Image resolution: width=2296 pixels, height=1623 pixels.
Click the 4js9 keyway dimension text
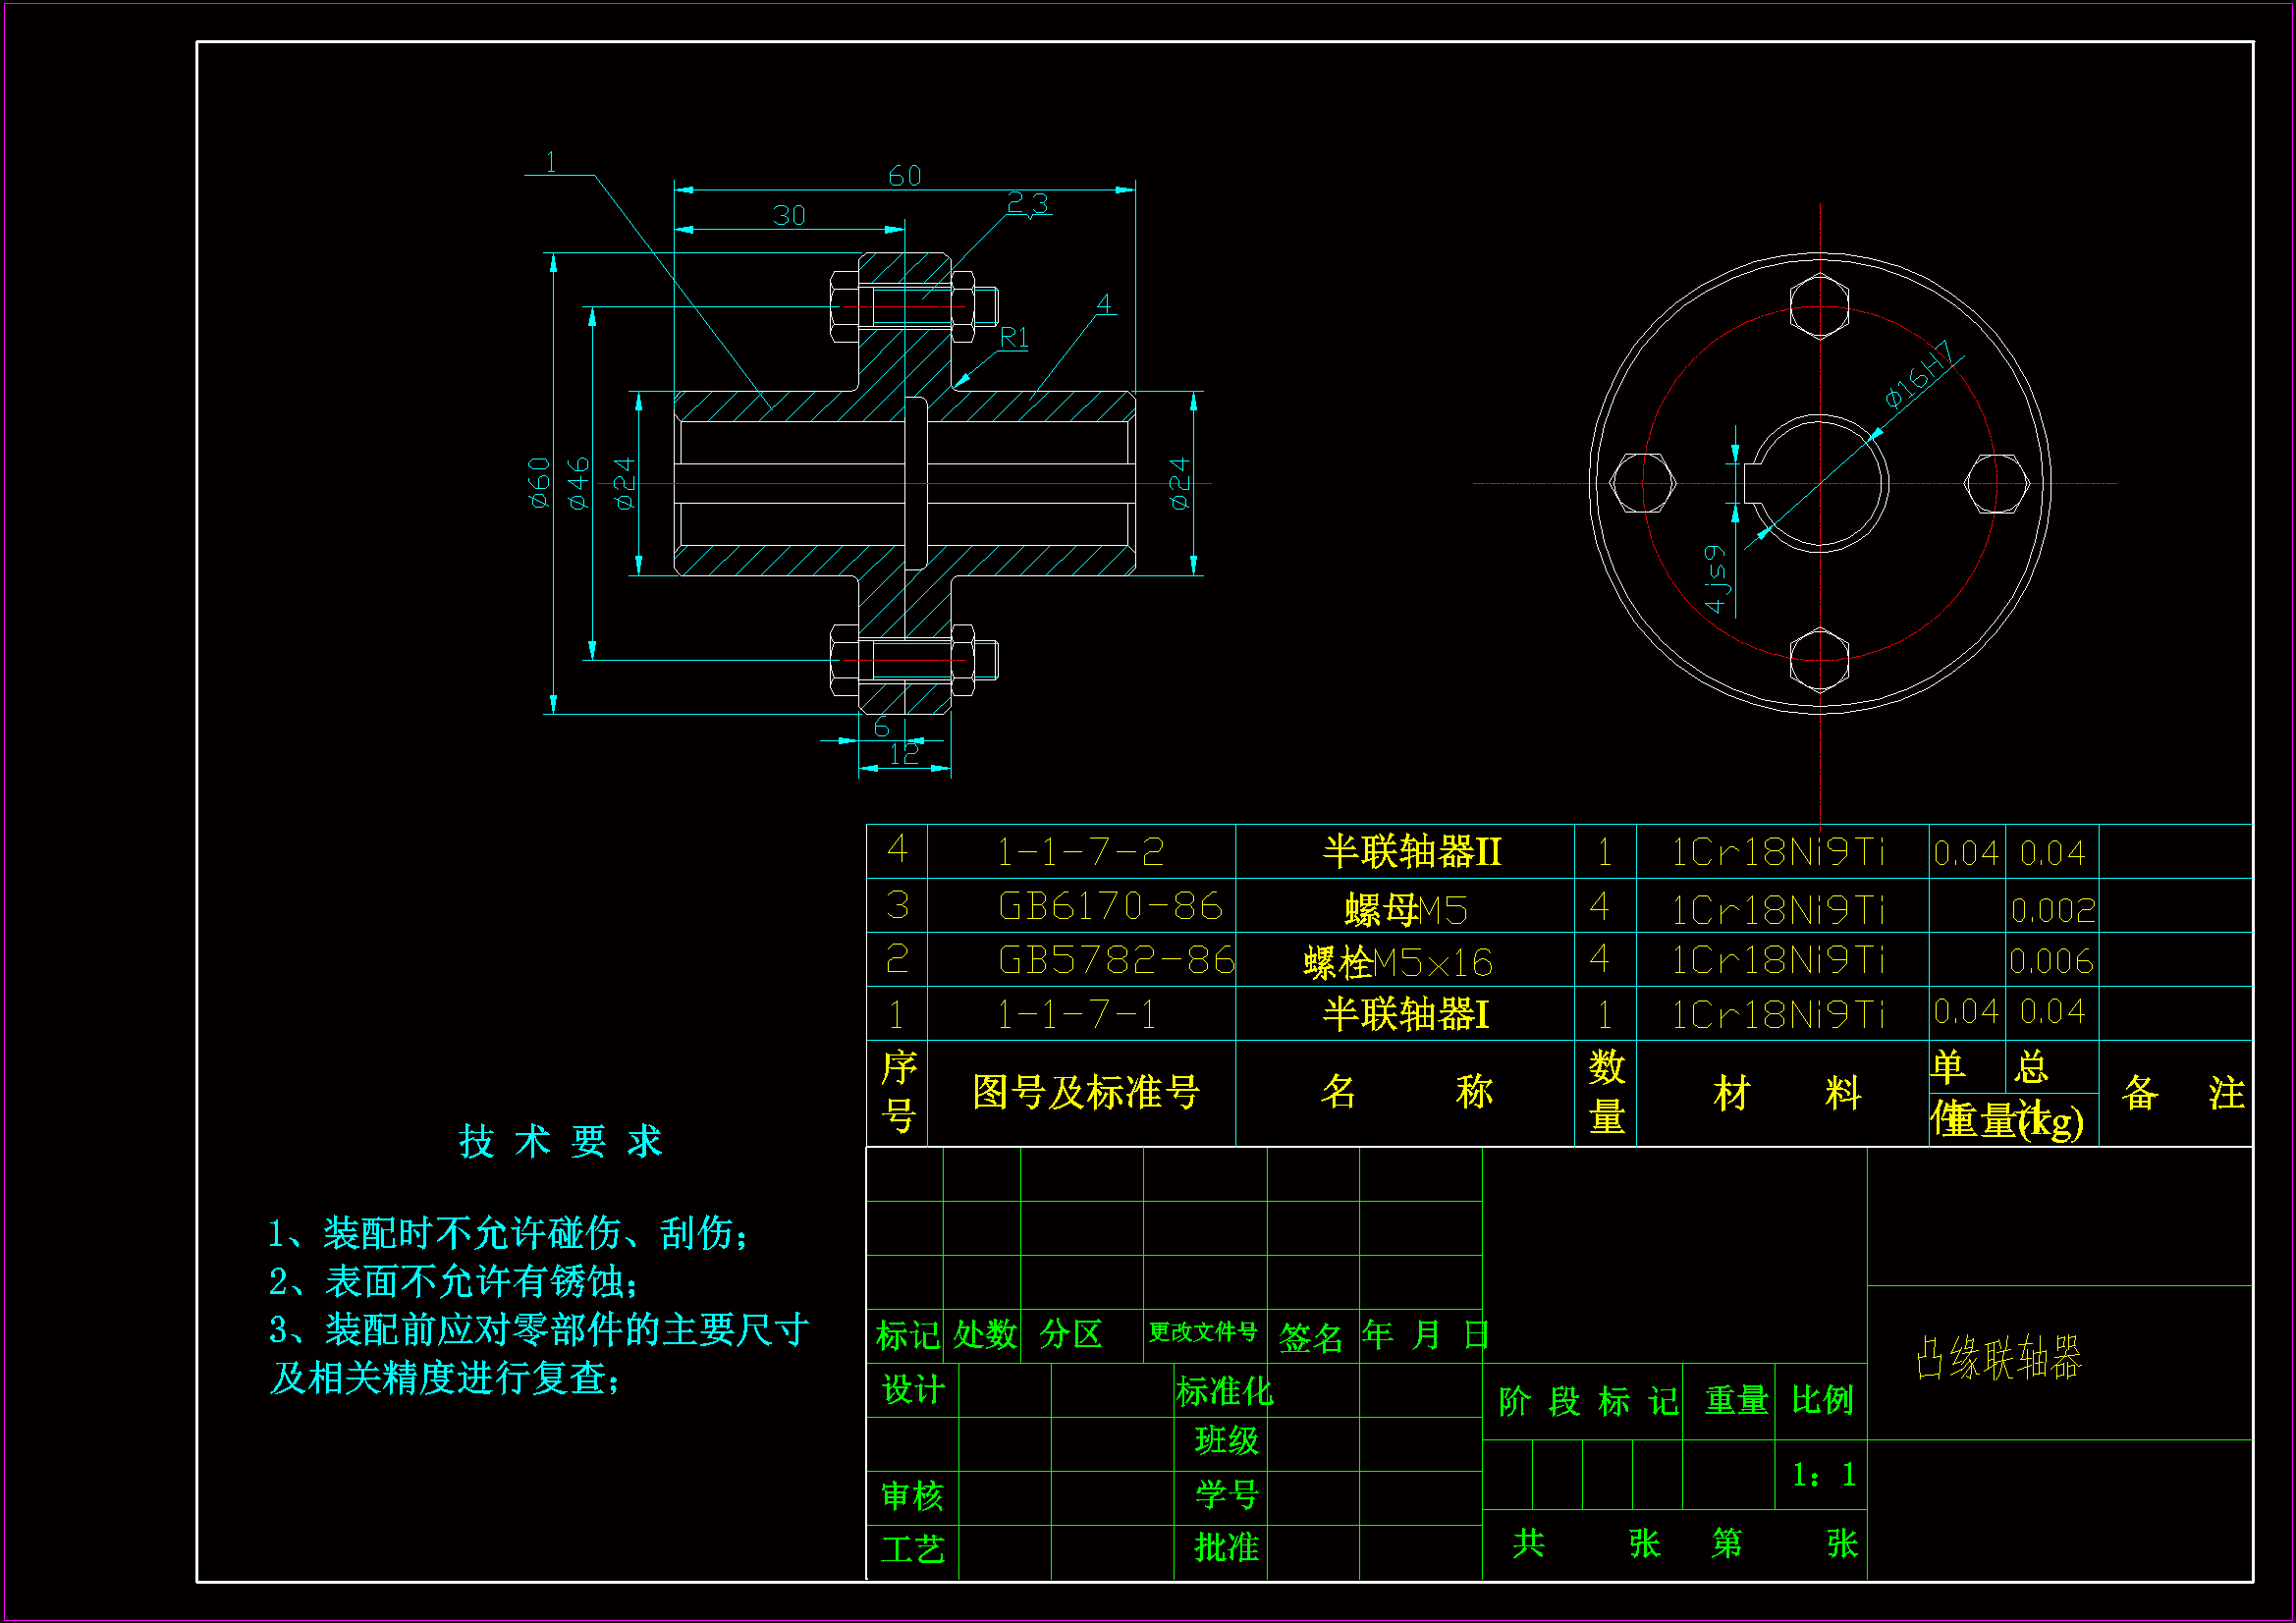point(1716,579)
